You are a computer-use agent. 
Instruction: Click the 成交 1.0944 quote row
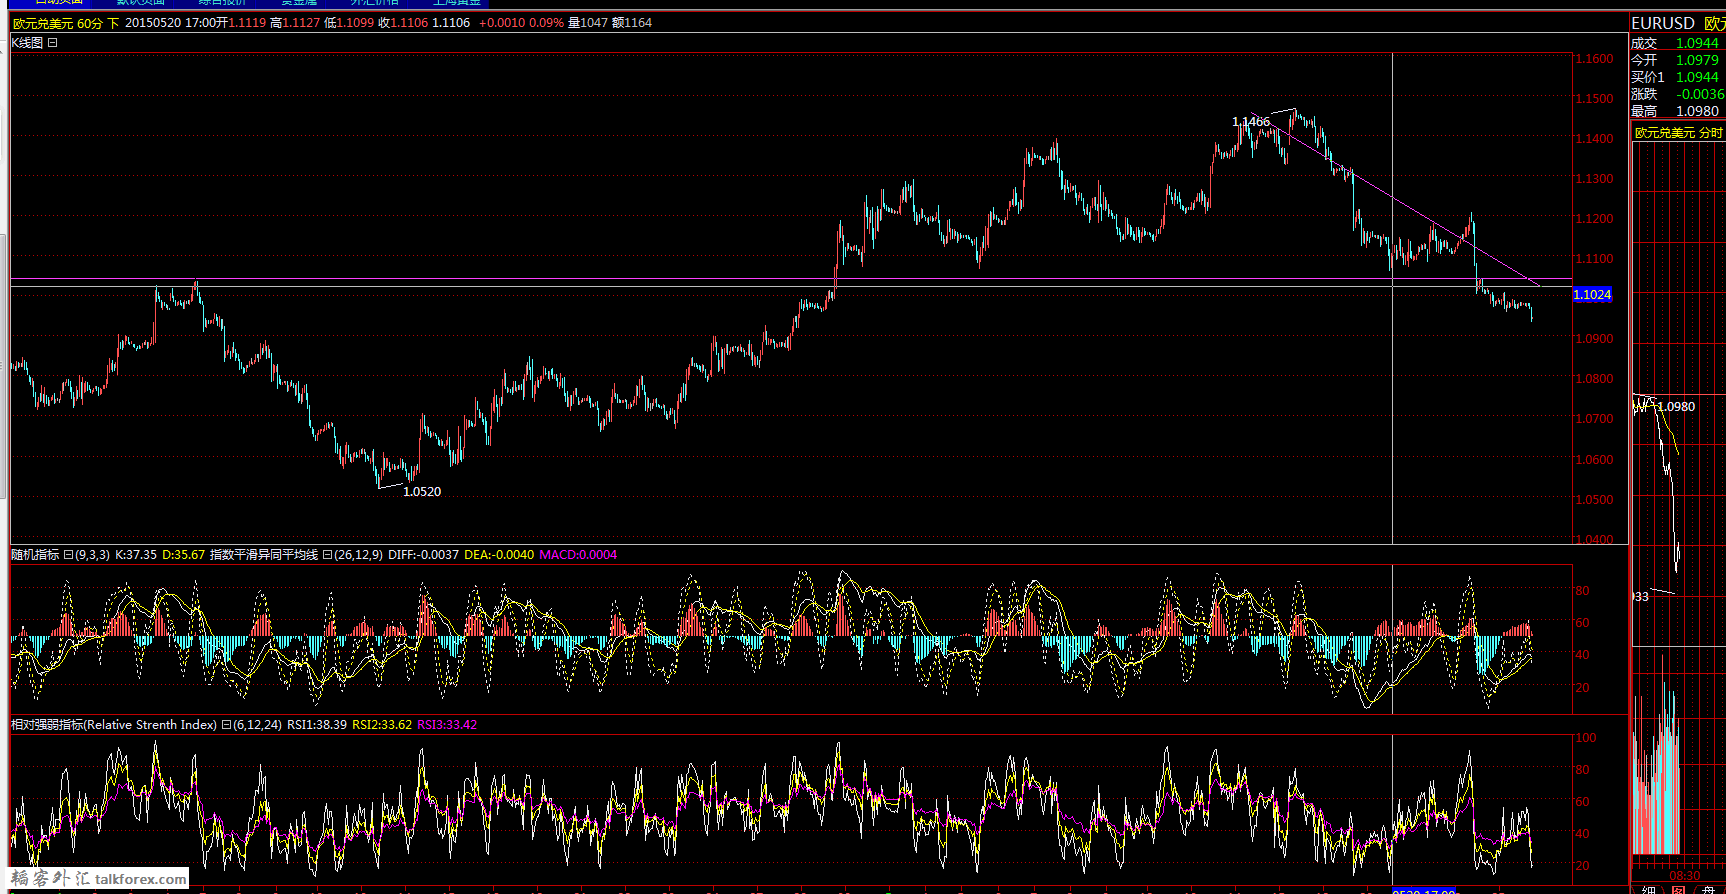point(1676,43)
